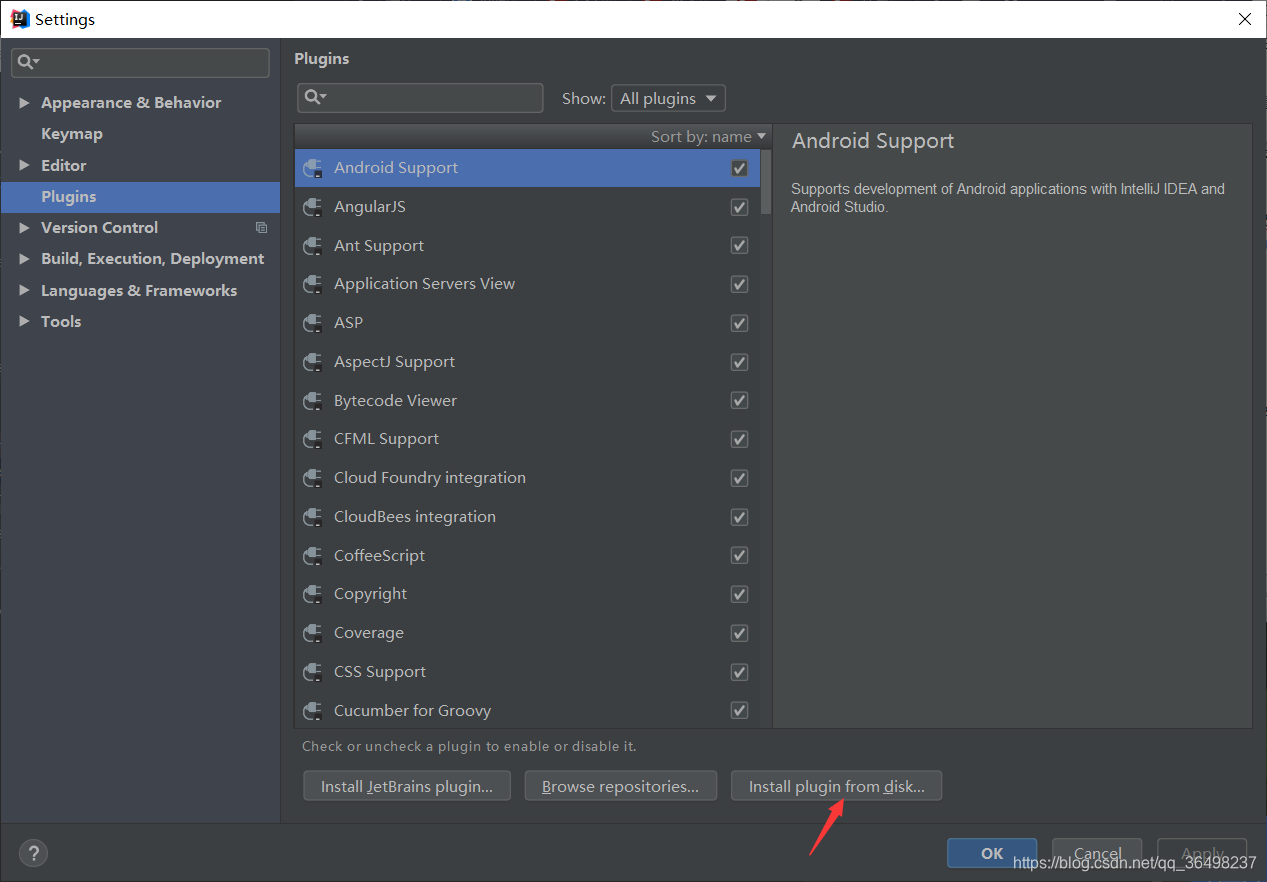Image resolution: width=1267 pixels, height=882 pixels.
Task: Expand Version Control tree arrow
Action: click(x=24, y=228)
